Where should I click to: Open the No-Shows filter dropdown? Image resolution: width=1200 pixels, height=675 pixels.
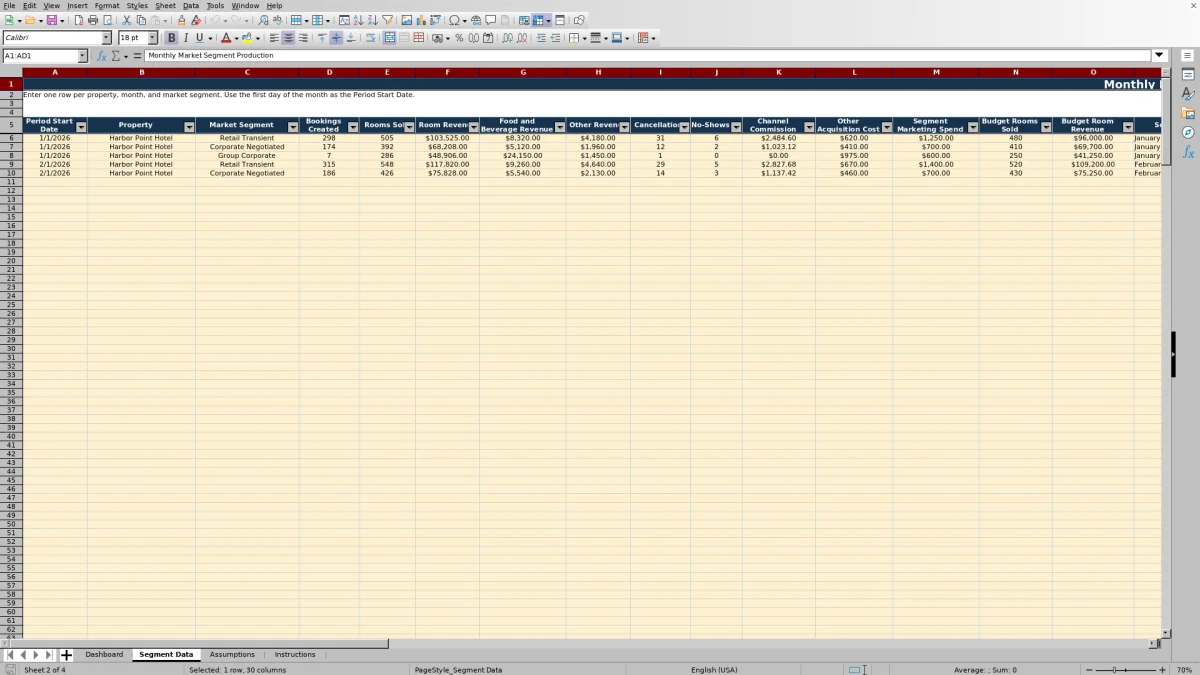click(736, 127)
